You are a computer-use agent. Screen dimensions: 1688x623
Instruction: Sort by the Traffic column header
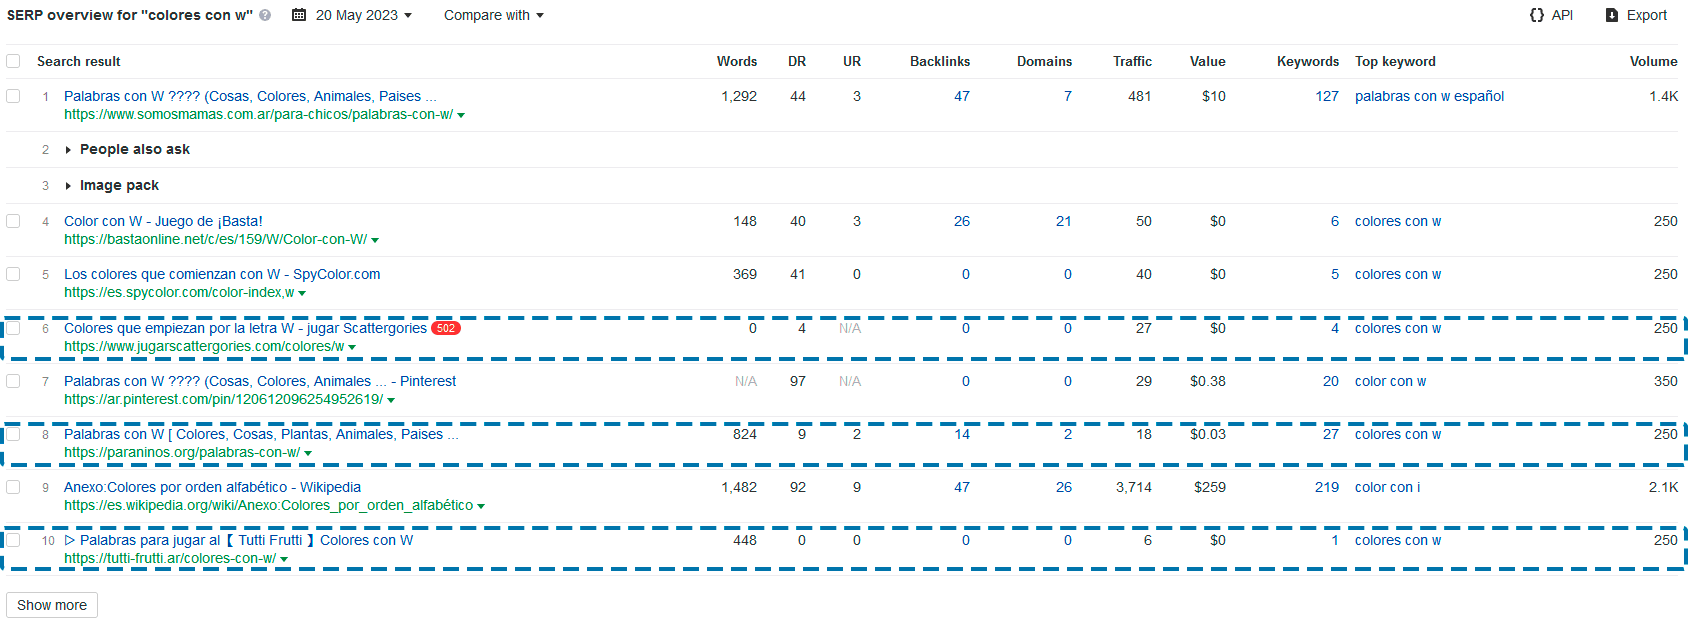1132,61
